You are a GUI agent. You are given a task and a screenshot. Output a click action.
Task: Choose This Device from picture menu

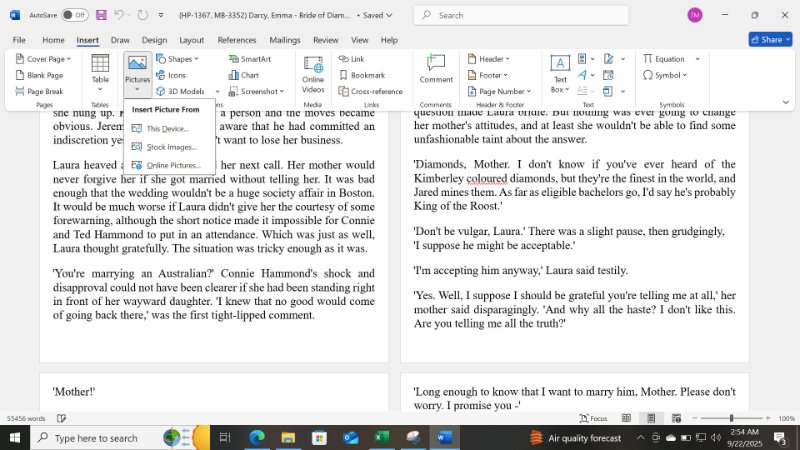166,128
